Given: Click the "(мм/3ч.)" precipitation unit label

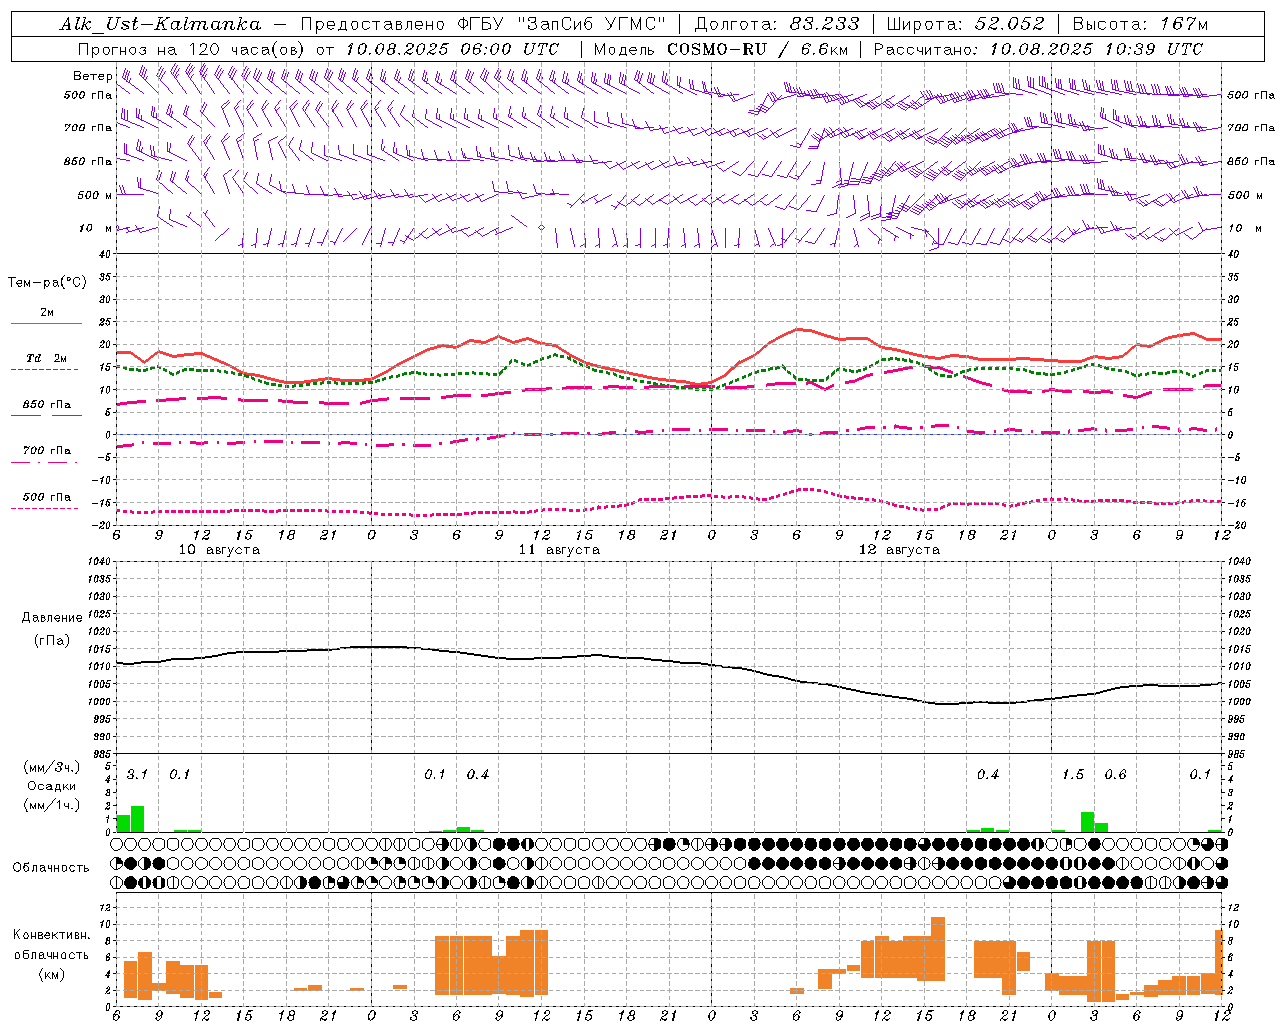Looking at the screenshot, I should tap(52, 768).
